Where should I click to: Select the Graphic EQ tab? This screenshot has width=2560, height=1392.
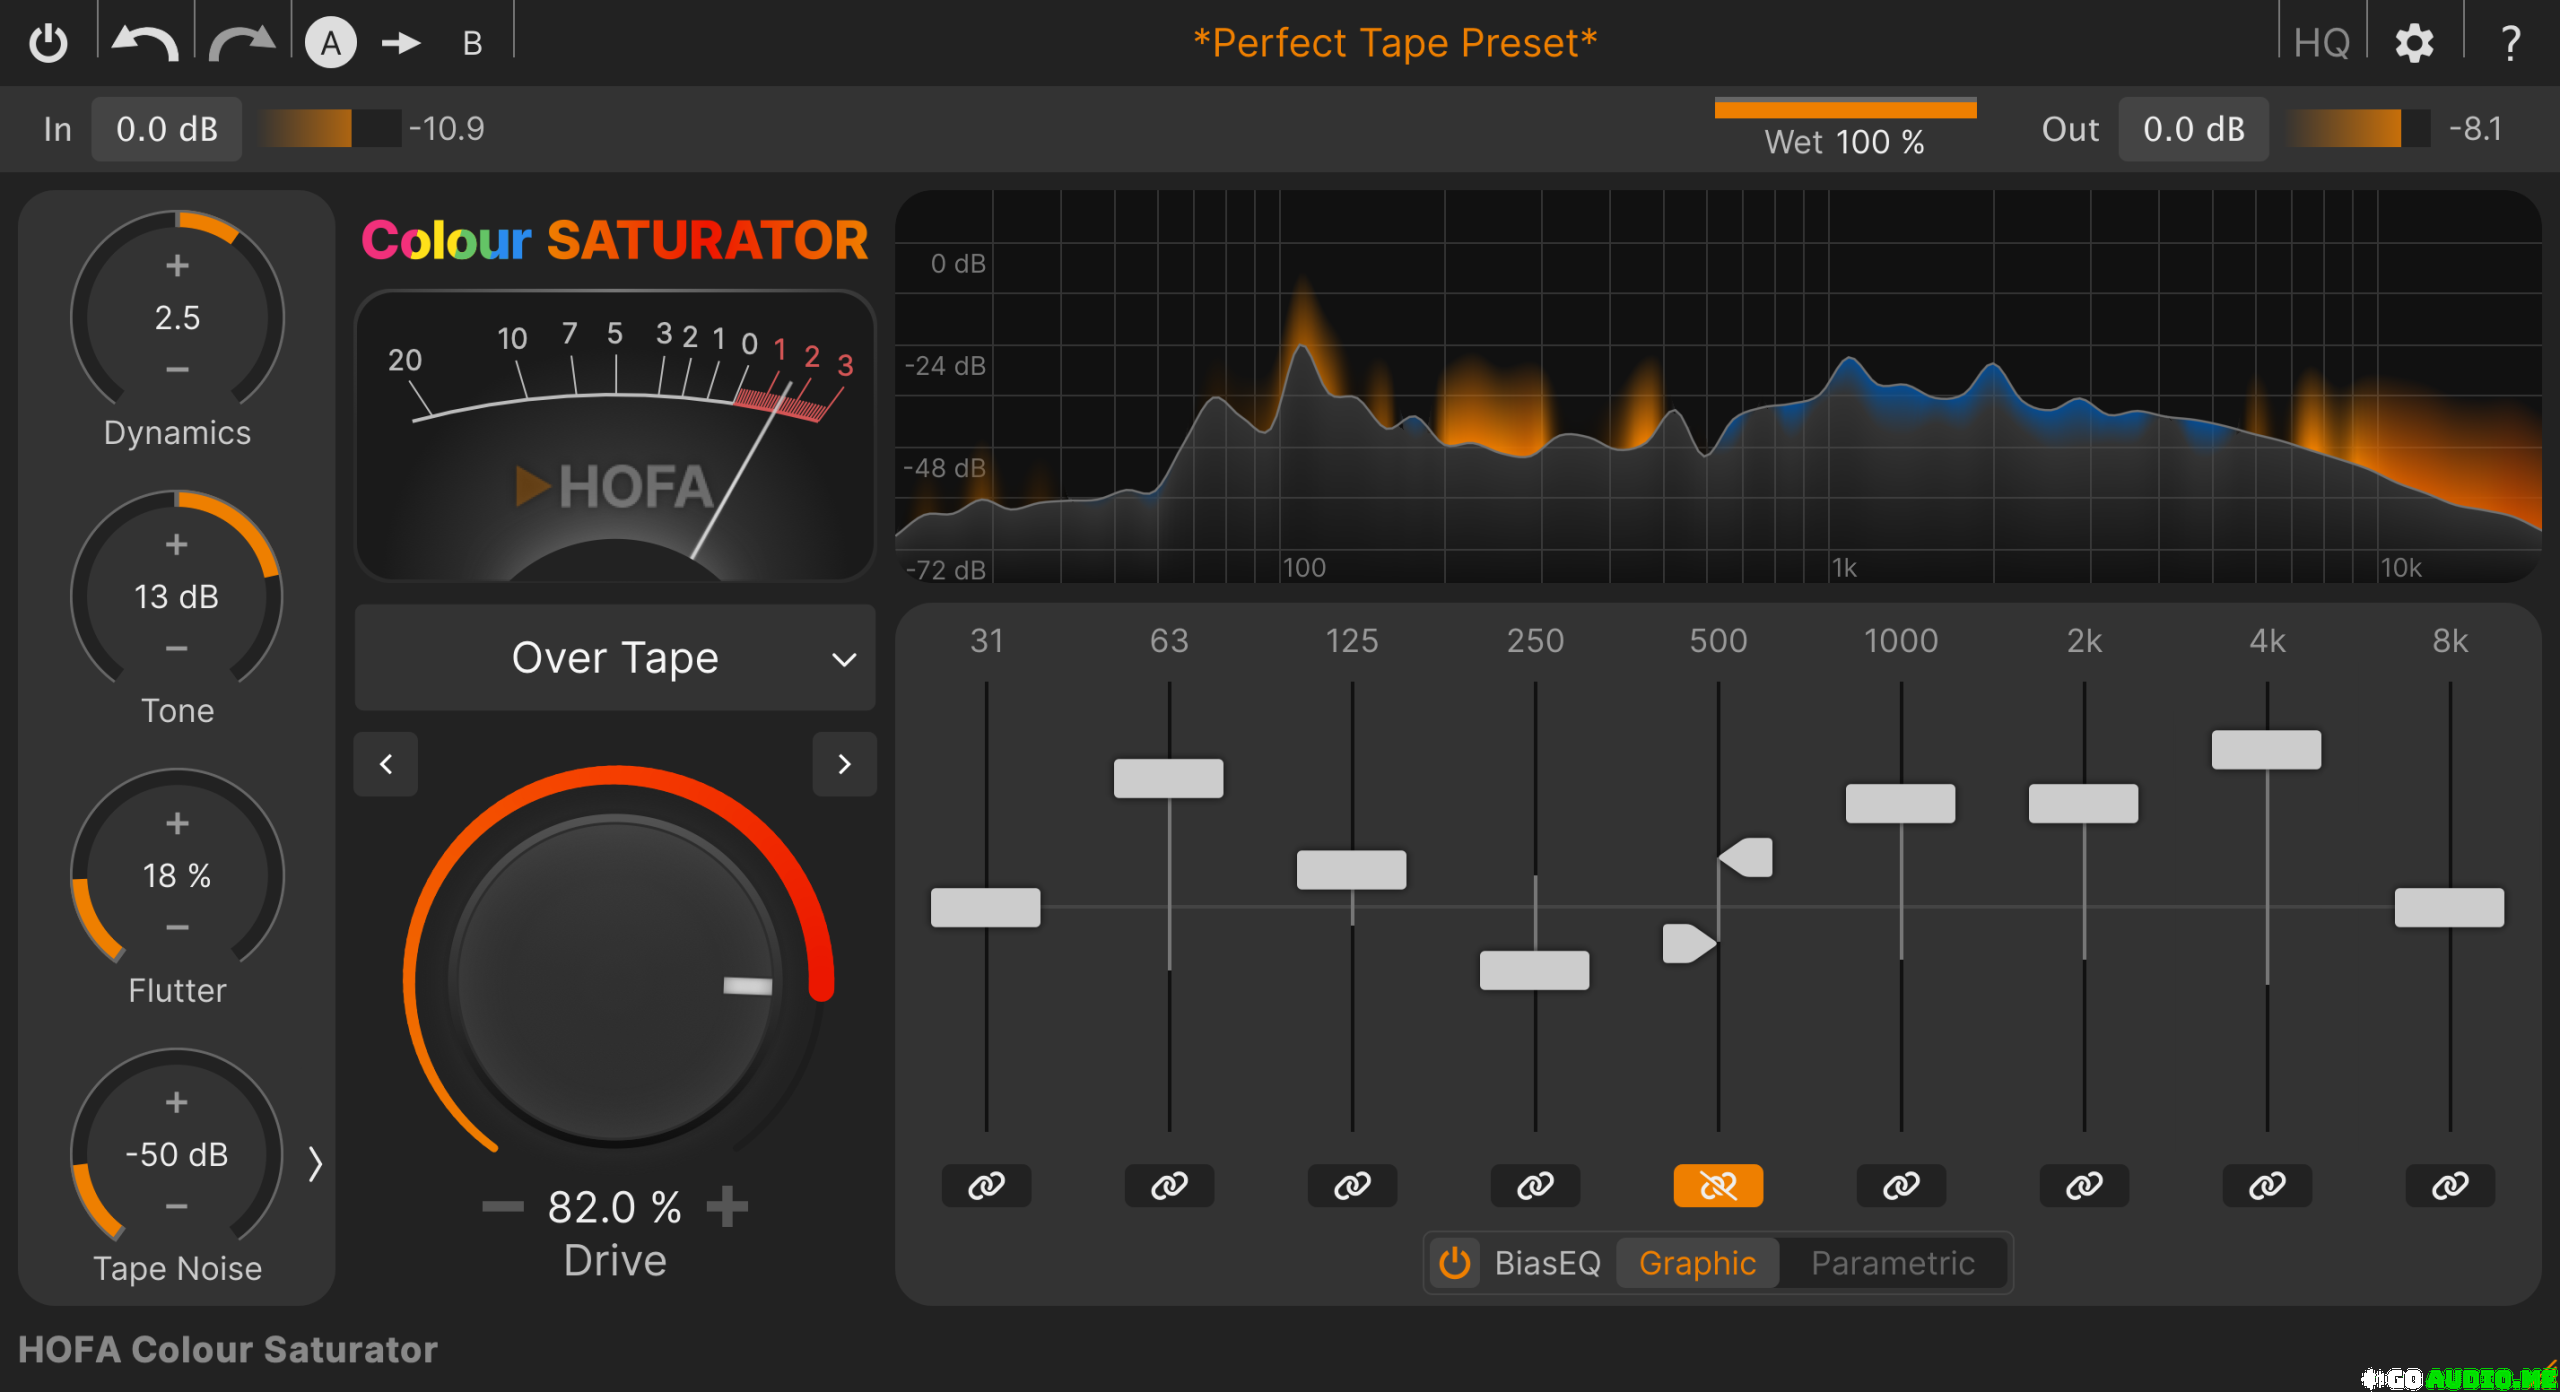[x=1697, y=1263]
